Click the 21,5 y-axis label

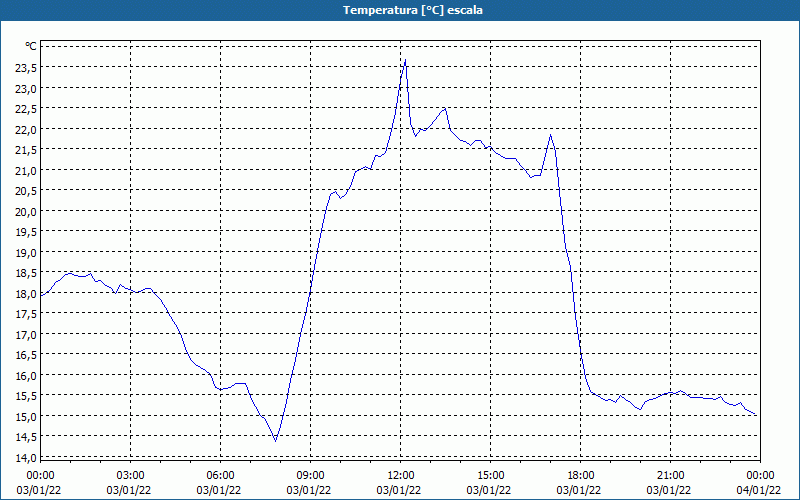tap(27, 150)
